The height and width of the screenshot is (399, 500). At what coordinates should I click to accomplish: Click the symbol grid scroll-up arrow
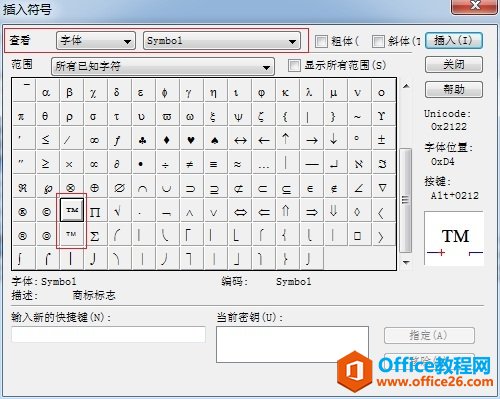click(406, 86)
